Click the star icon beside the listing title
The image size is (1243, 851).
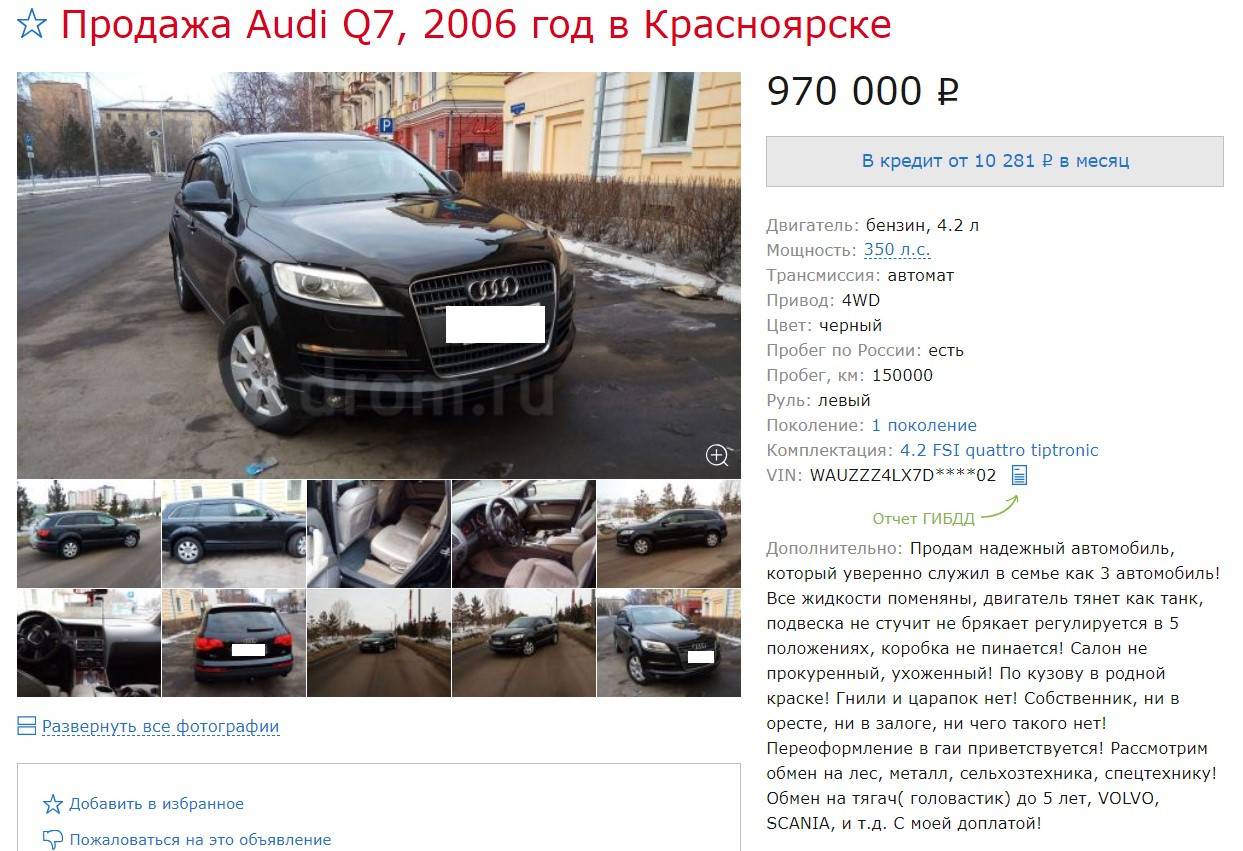[x=33, y=24]
